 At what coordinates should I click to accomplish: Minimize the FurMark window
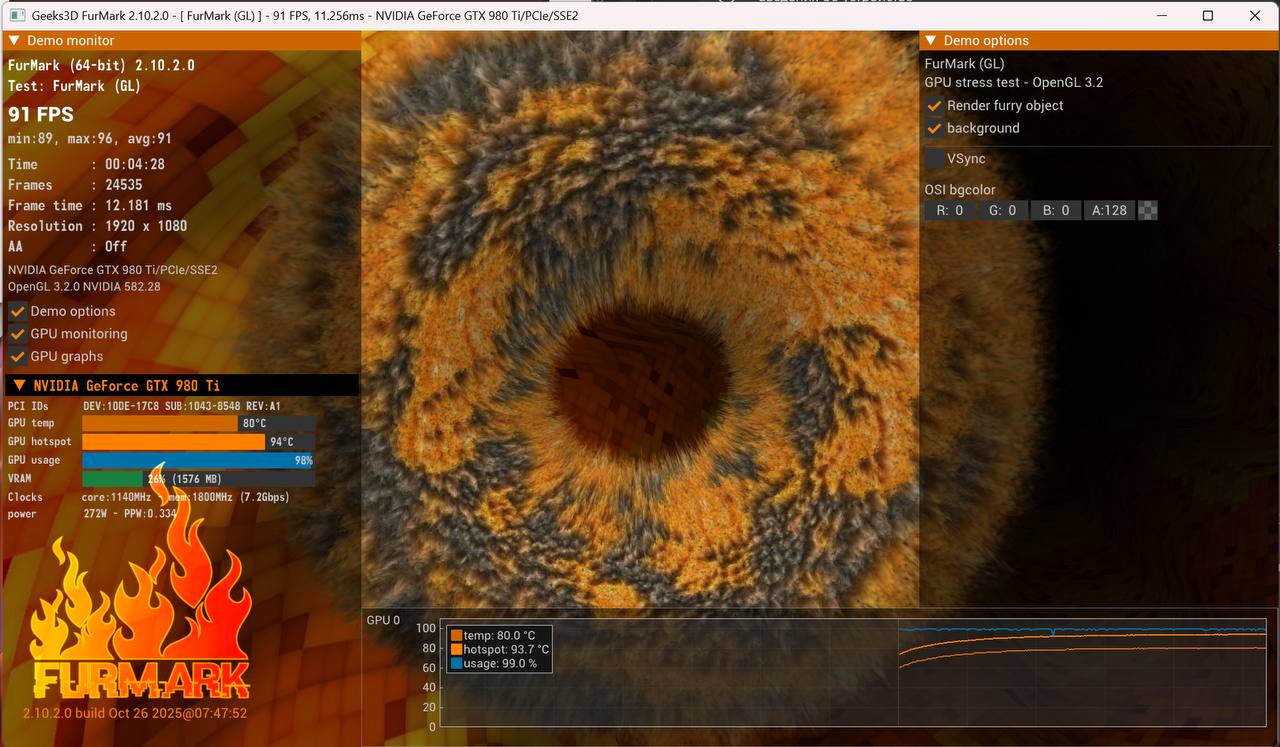(x=1161, y=16)
